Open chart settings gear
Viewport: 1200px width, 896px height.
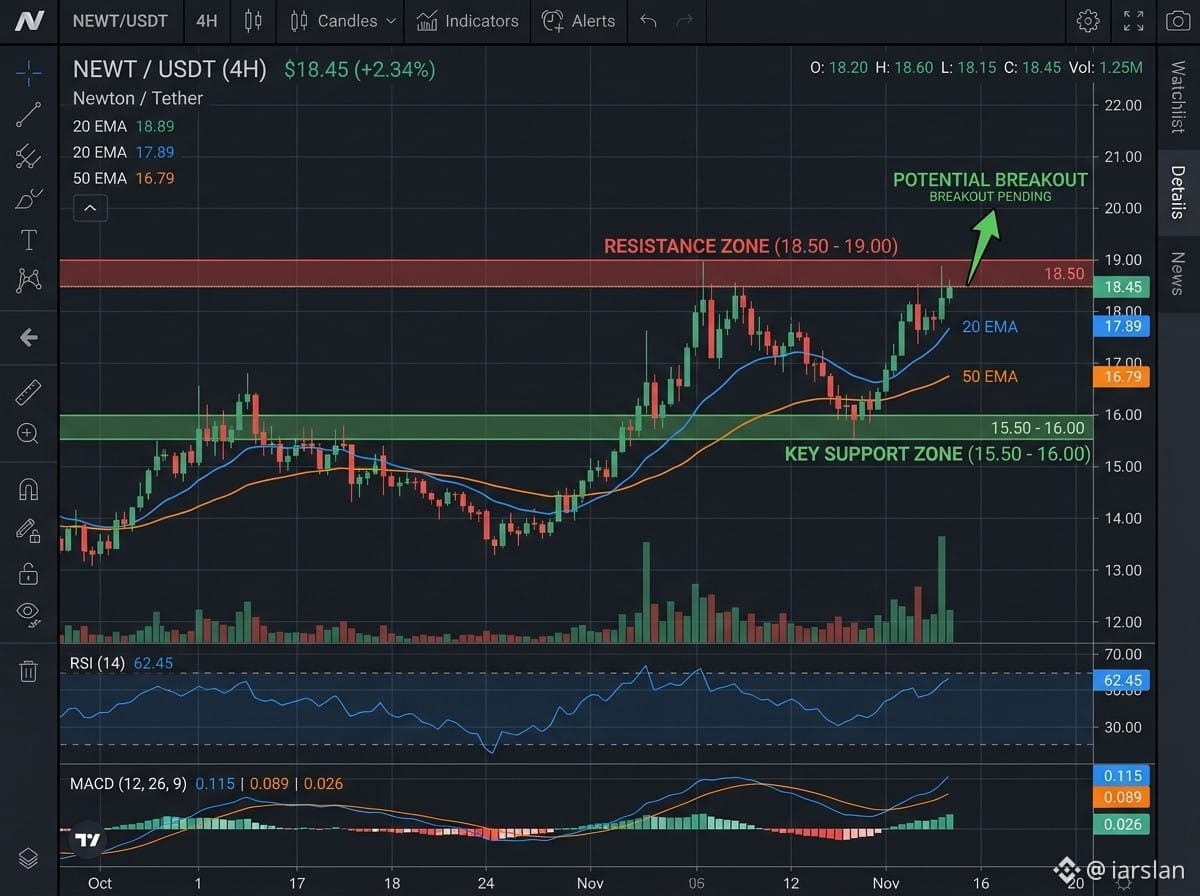(x=1088, y=20)
